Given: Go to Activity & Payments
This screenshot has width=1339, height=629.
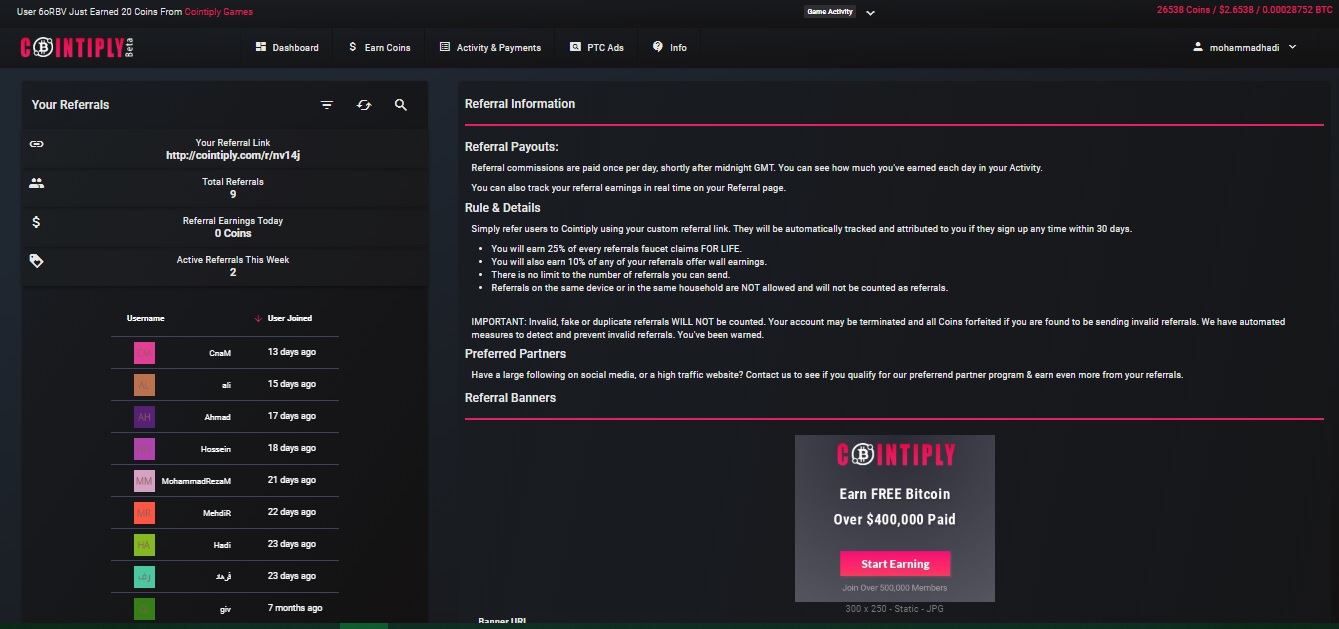Looking at the screenshot, I should pos(490,47).
